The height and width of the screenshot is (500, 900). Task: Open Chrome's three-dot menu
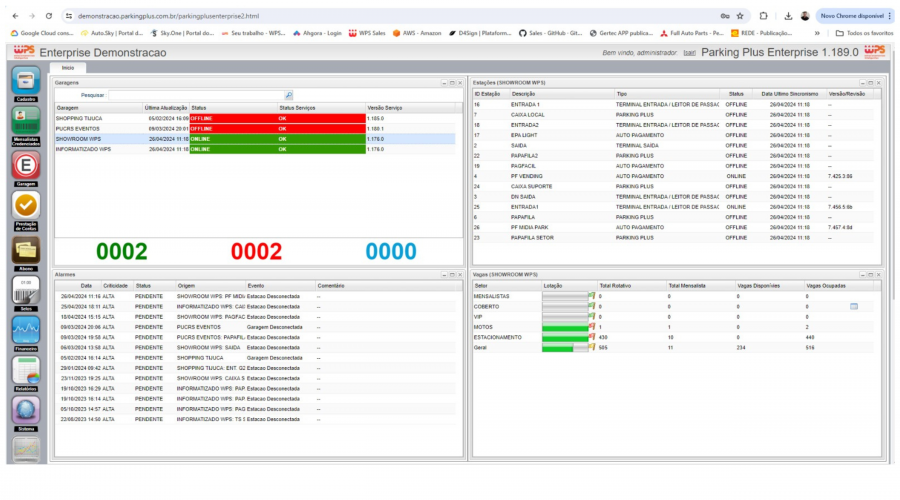point(888,16)
